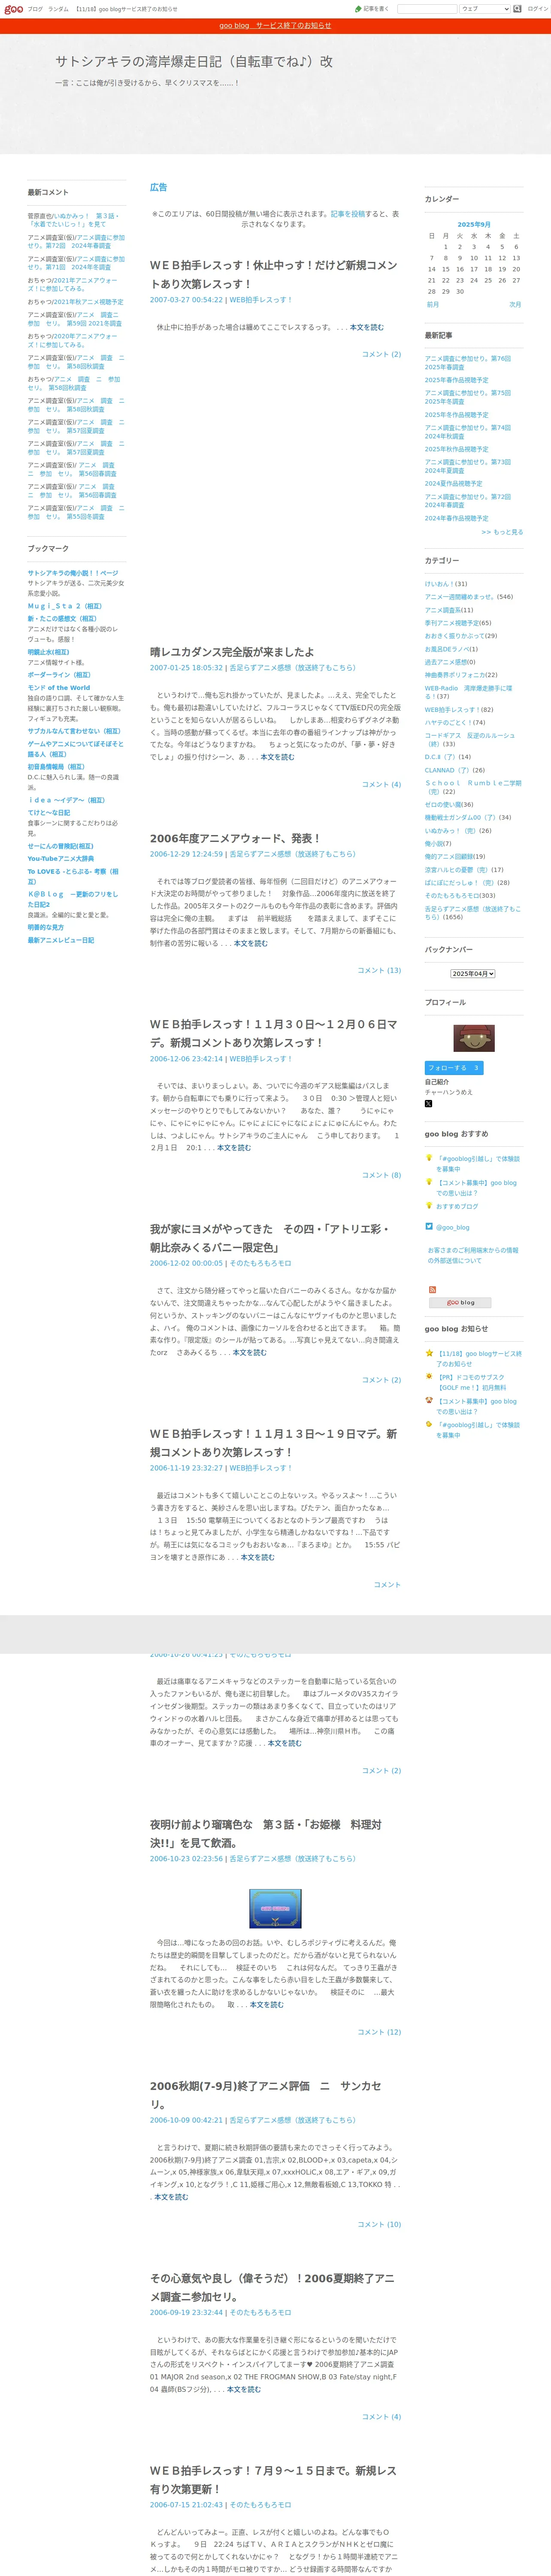Click timestamp 2007-03-27 00:54:22
Screen dimensions: 551x2576
(186, 300)
